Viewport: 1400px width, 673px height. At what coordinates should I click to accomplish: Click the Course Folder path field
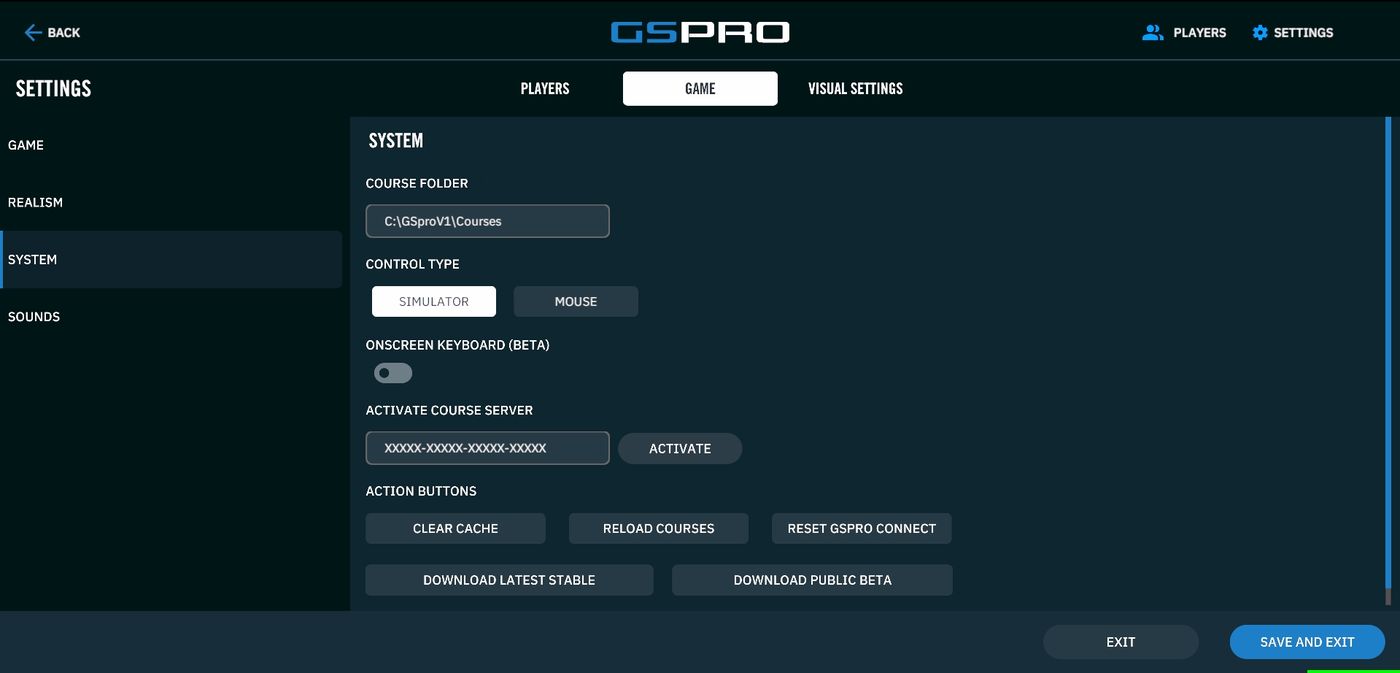(x=487, y=221)
